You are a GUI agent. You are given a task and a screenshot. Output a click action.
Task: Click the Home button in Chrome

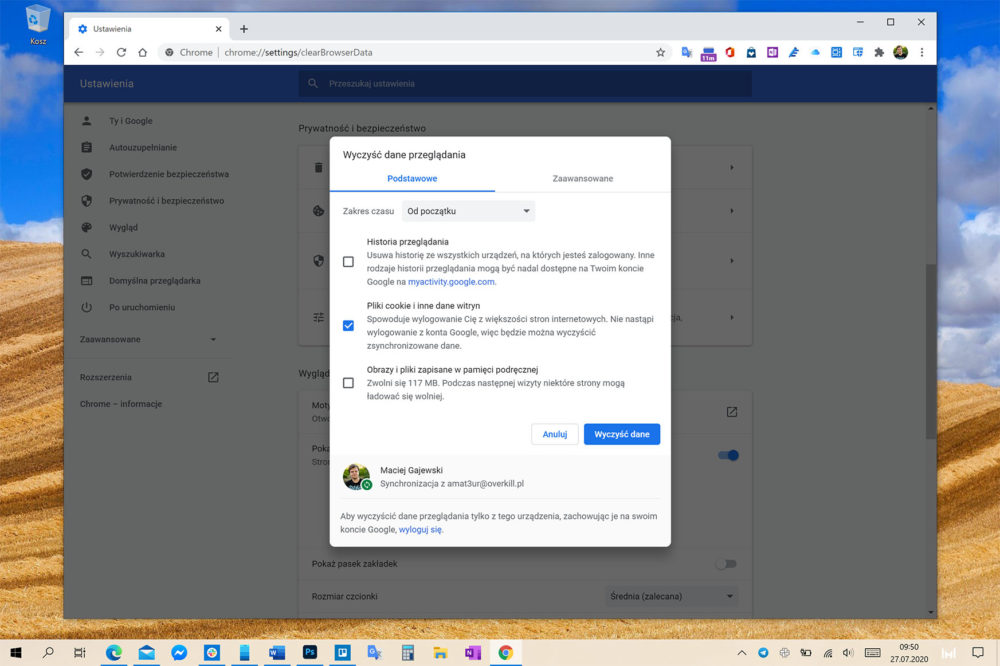[x=142, y=52]
